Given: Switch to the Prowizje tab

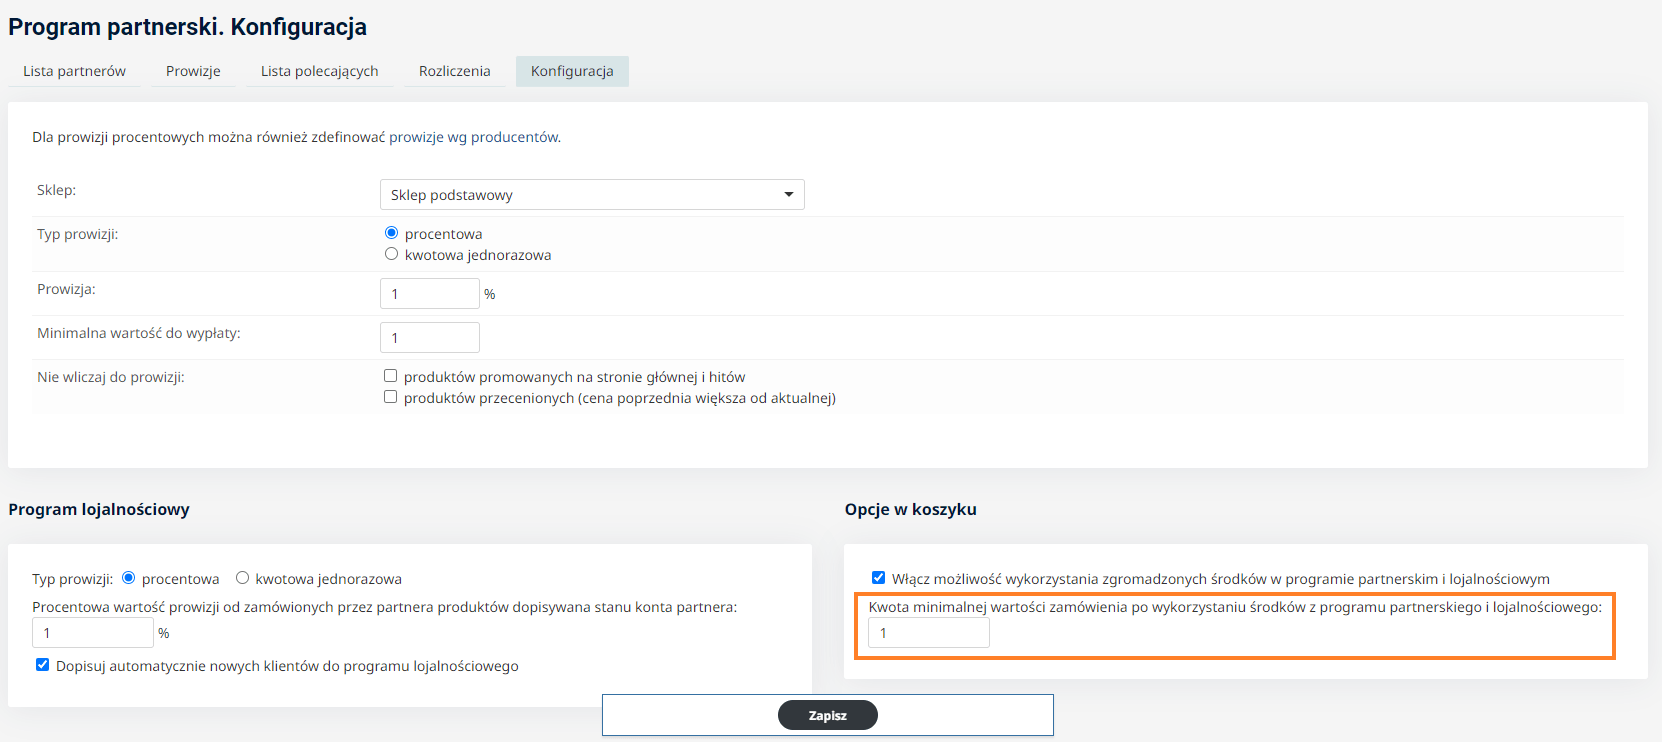Looking at the screenshot, I should [193, 71].
